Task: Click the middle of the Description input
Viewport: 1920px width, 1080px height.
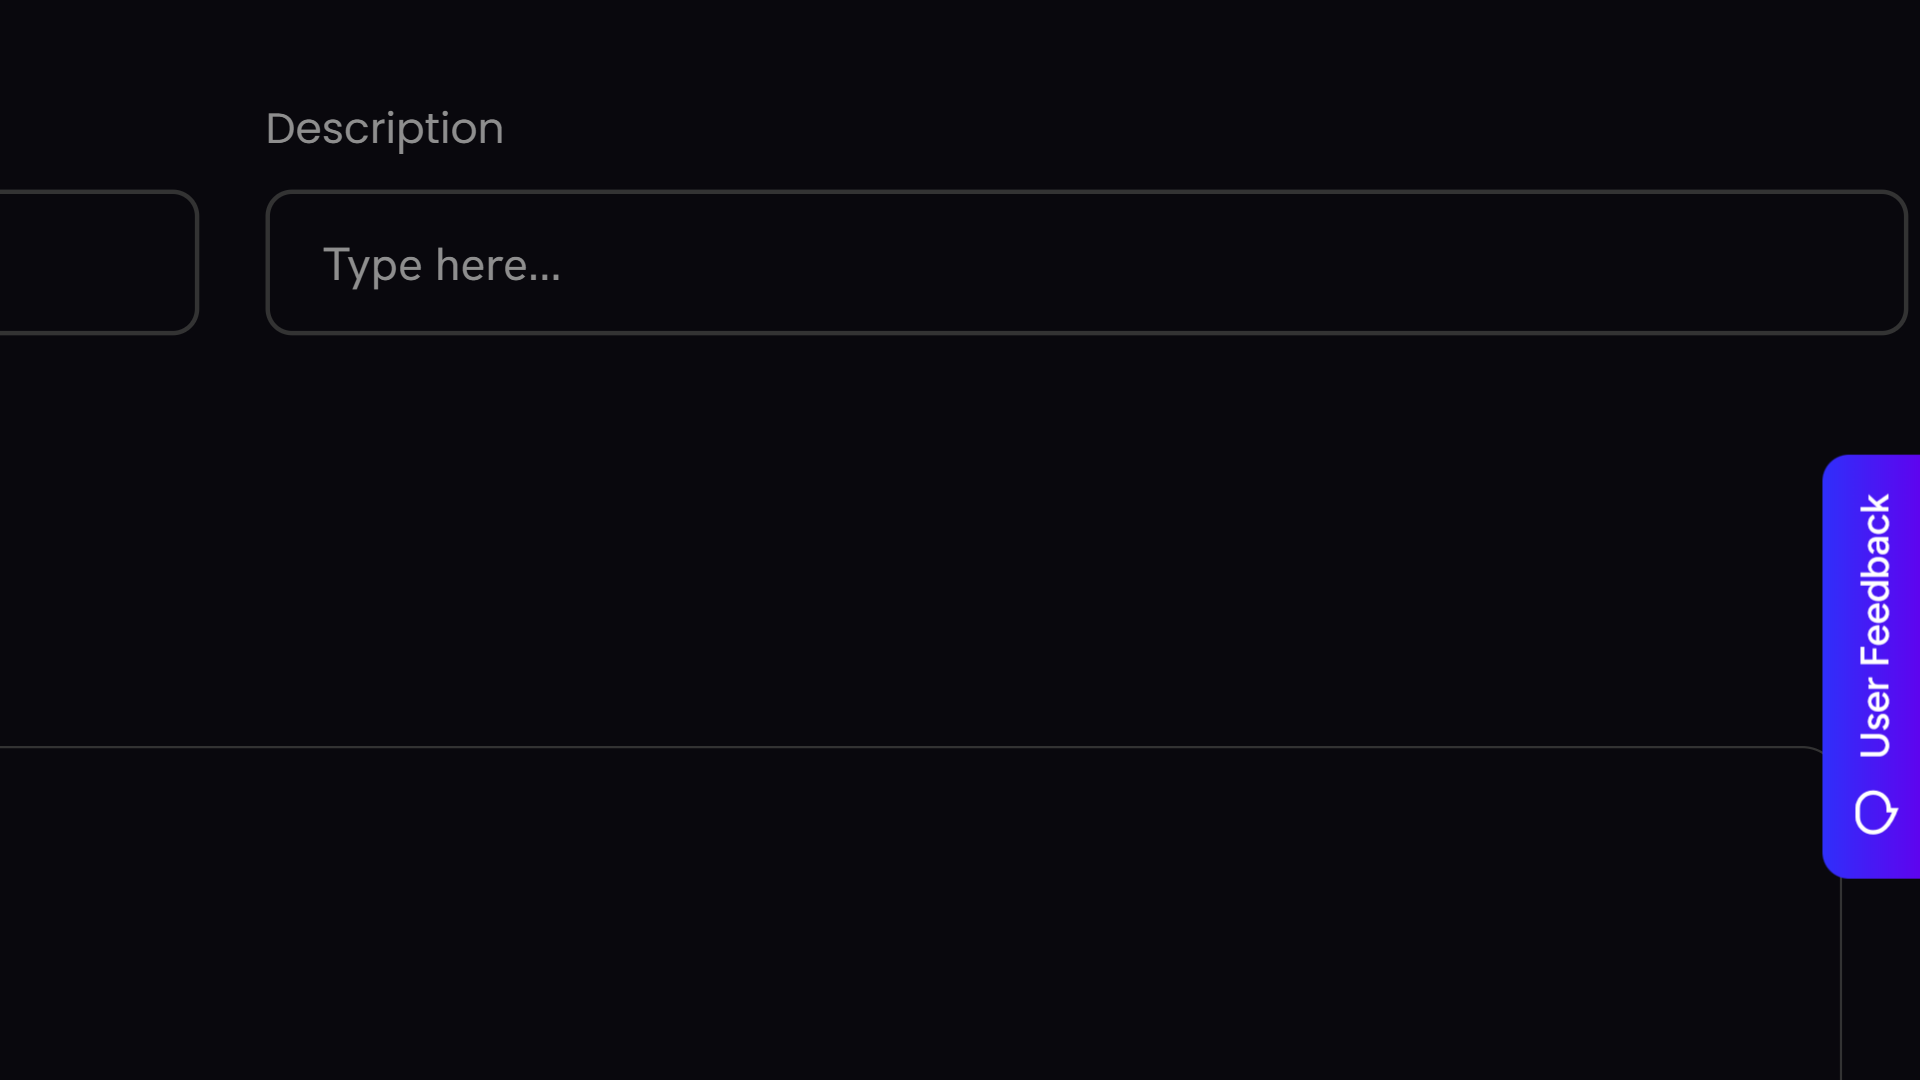Action: coord(1086,262)
